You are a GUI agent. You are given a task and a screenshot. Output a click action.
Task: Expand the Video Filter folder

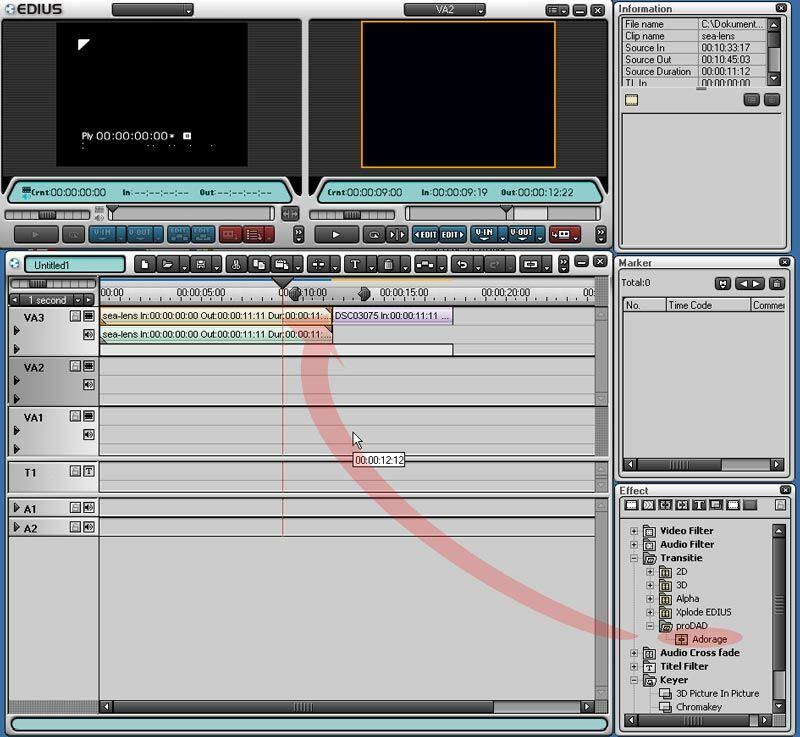pos(634,531)
